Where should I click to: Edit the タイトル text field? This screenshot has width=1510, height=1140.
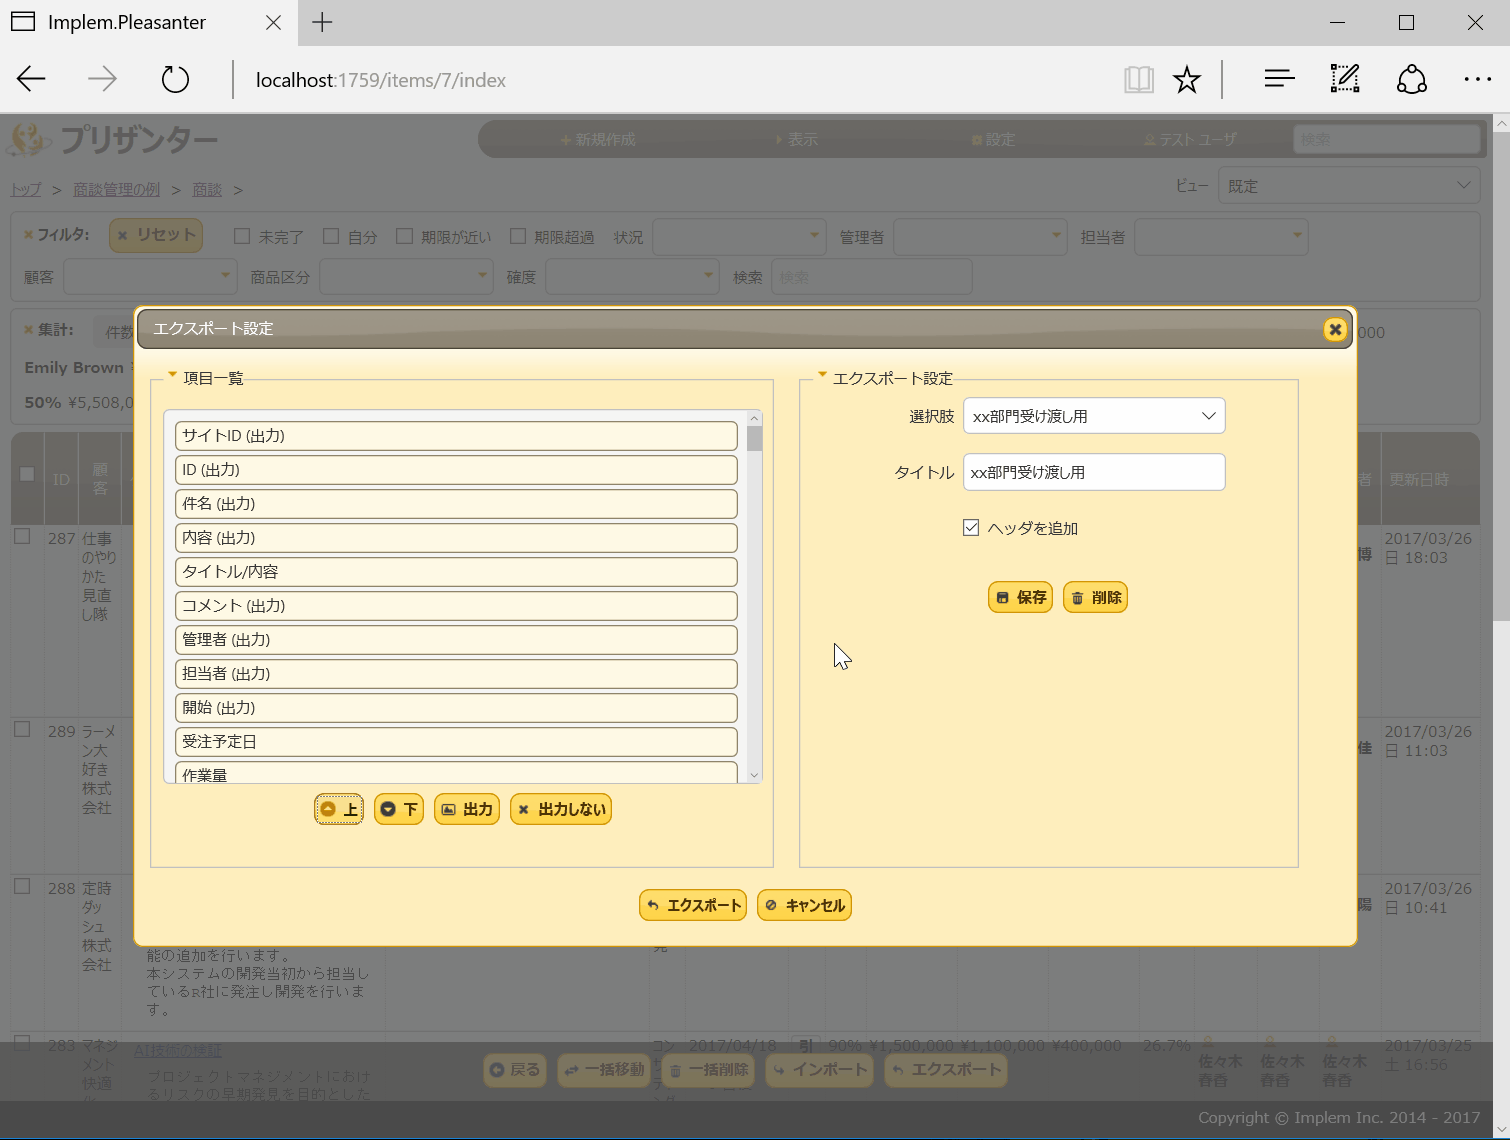[1094, 472]
